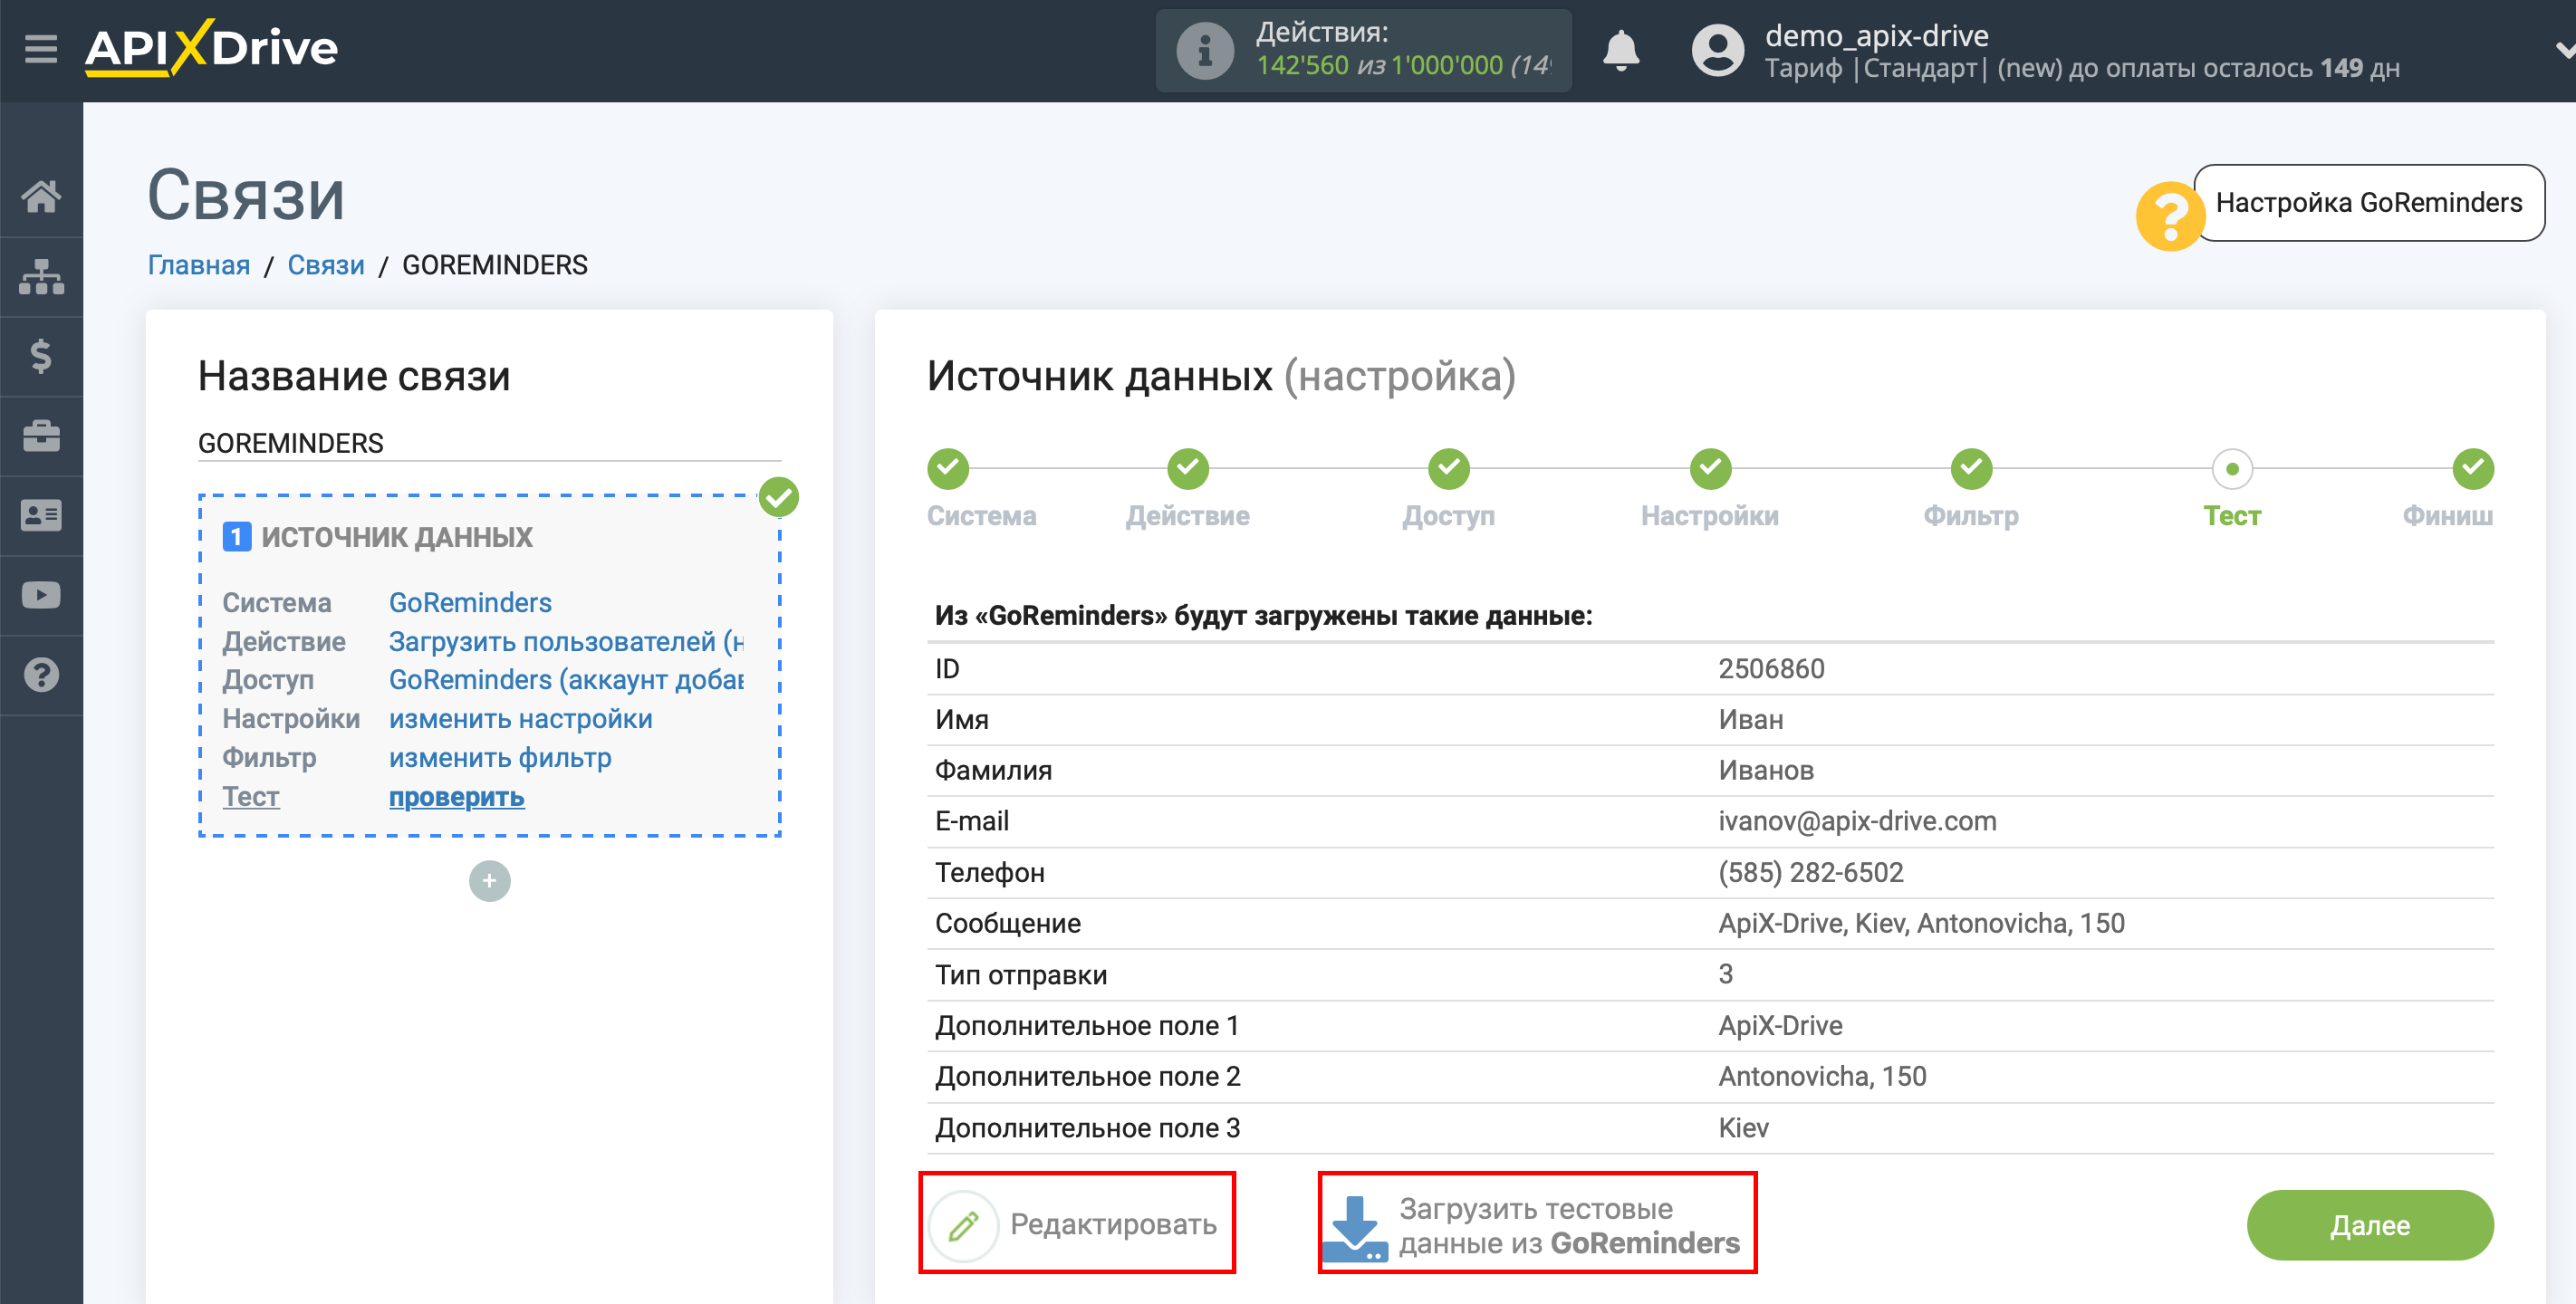Click Дополнительное поле 3 value Kiev
Image resolution: width=2576 pixels, height=1304 pixels.
[x=1743, y=1128]
